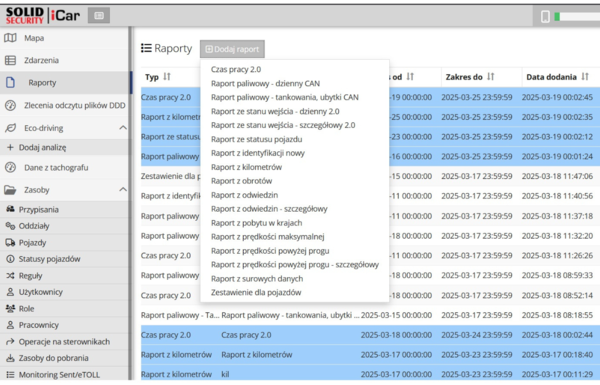The width and height of the screenshot is (600, 385).
Task: Choose Raport z surowych danych
Action: 257,279
